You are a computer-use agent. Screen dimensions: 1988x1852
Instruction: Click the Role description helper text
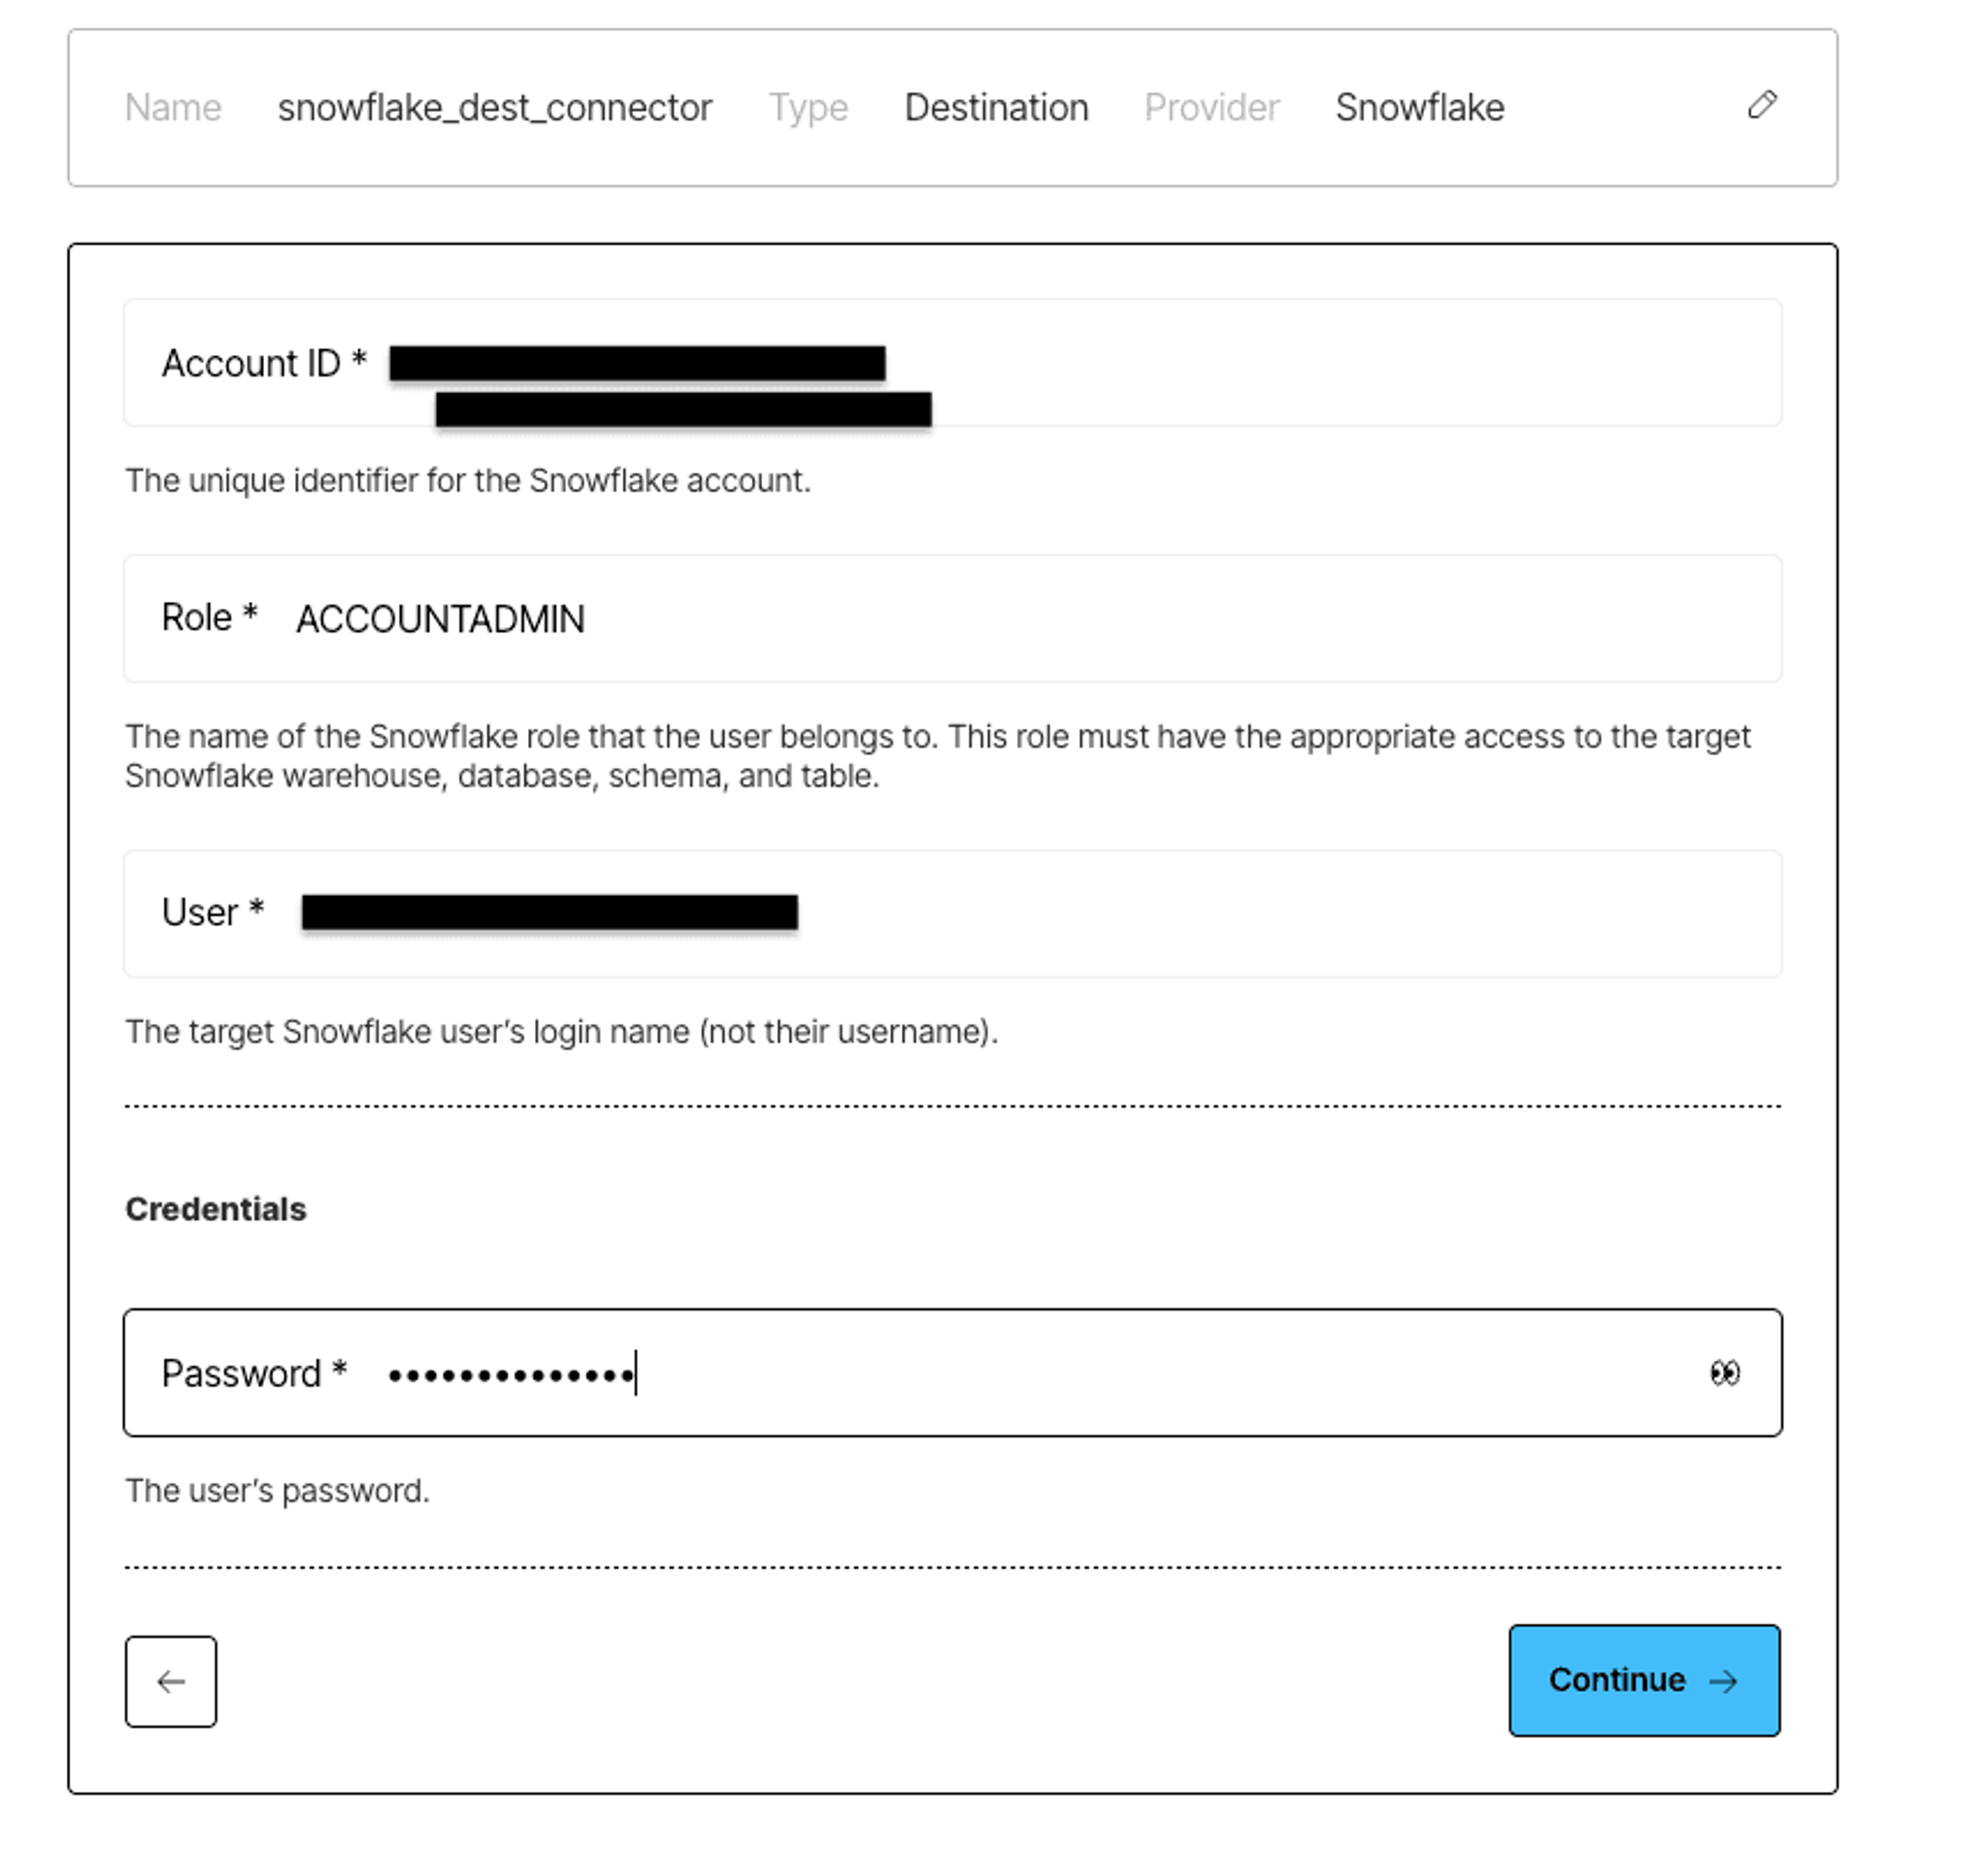(938, 756)
